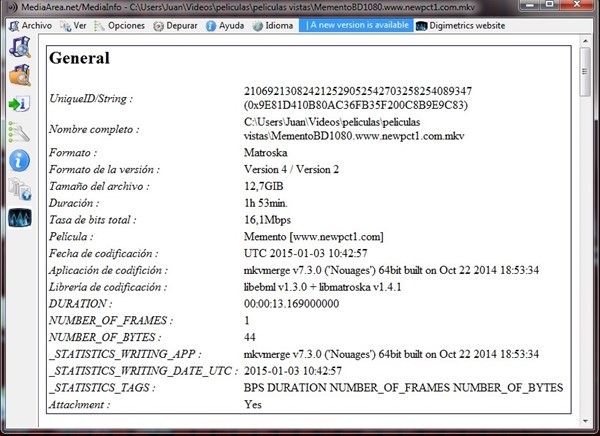
Task: Click 'A new version is available' notice
Action: point(356,25)
